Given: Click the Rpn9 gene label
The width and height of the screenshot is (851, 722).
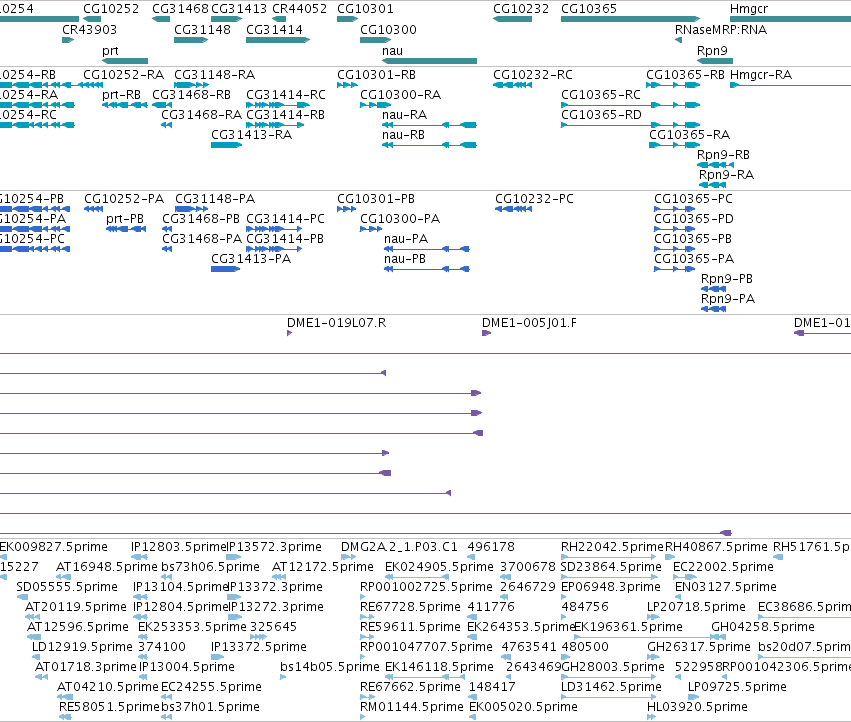Looking at the screenshot, I should click(712, 50).
